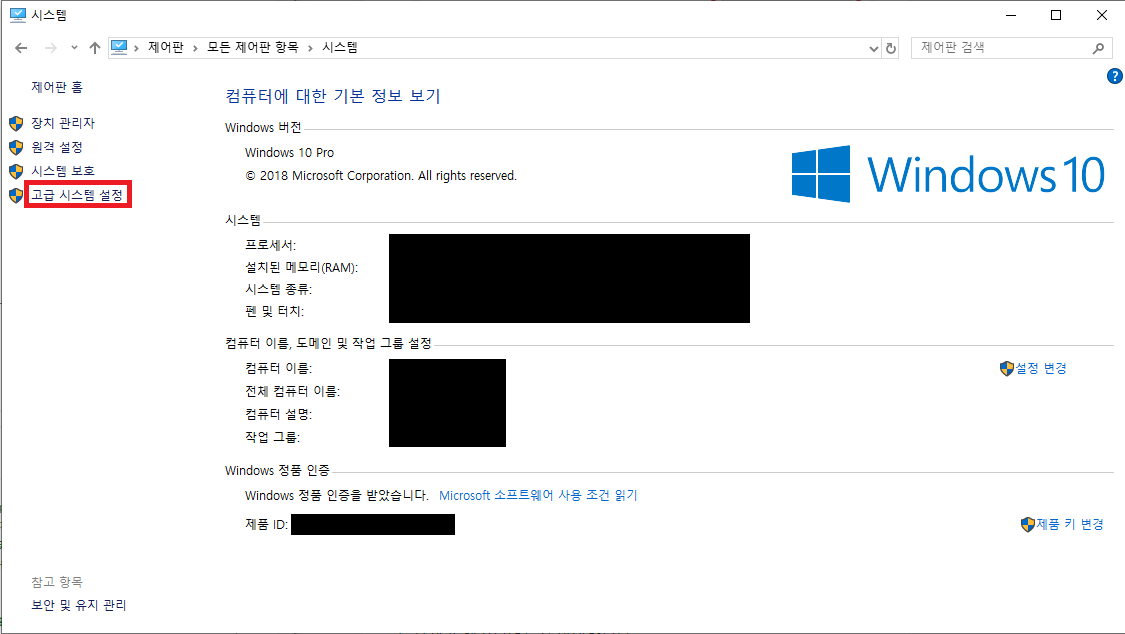Viewport: 1125px width, 634px height.
Task: Select 모든 제어판 항목 breadcrumb
Action: tap(253, 47)
